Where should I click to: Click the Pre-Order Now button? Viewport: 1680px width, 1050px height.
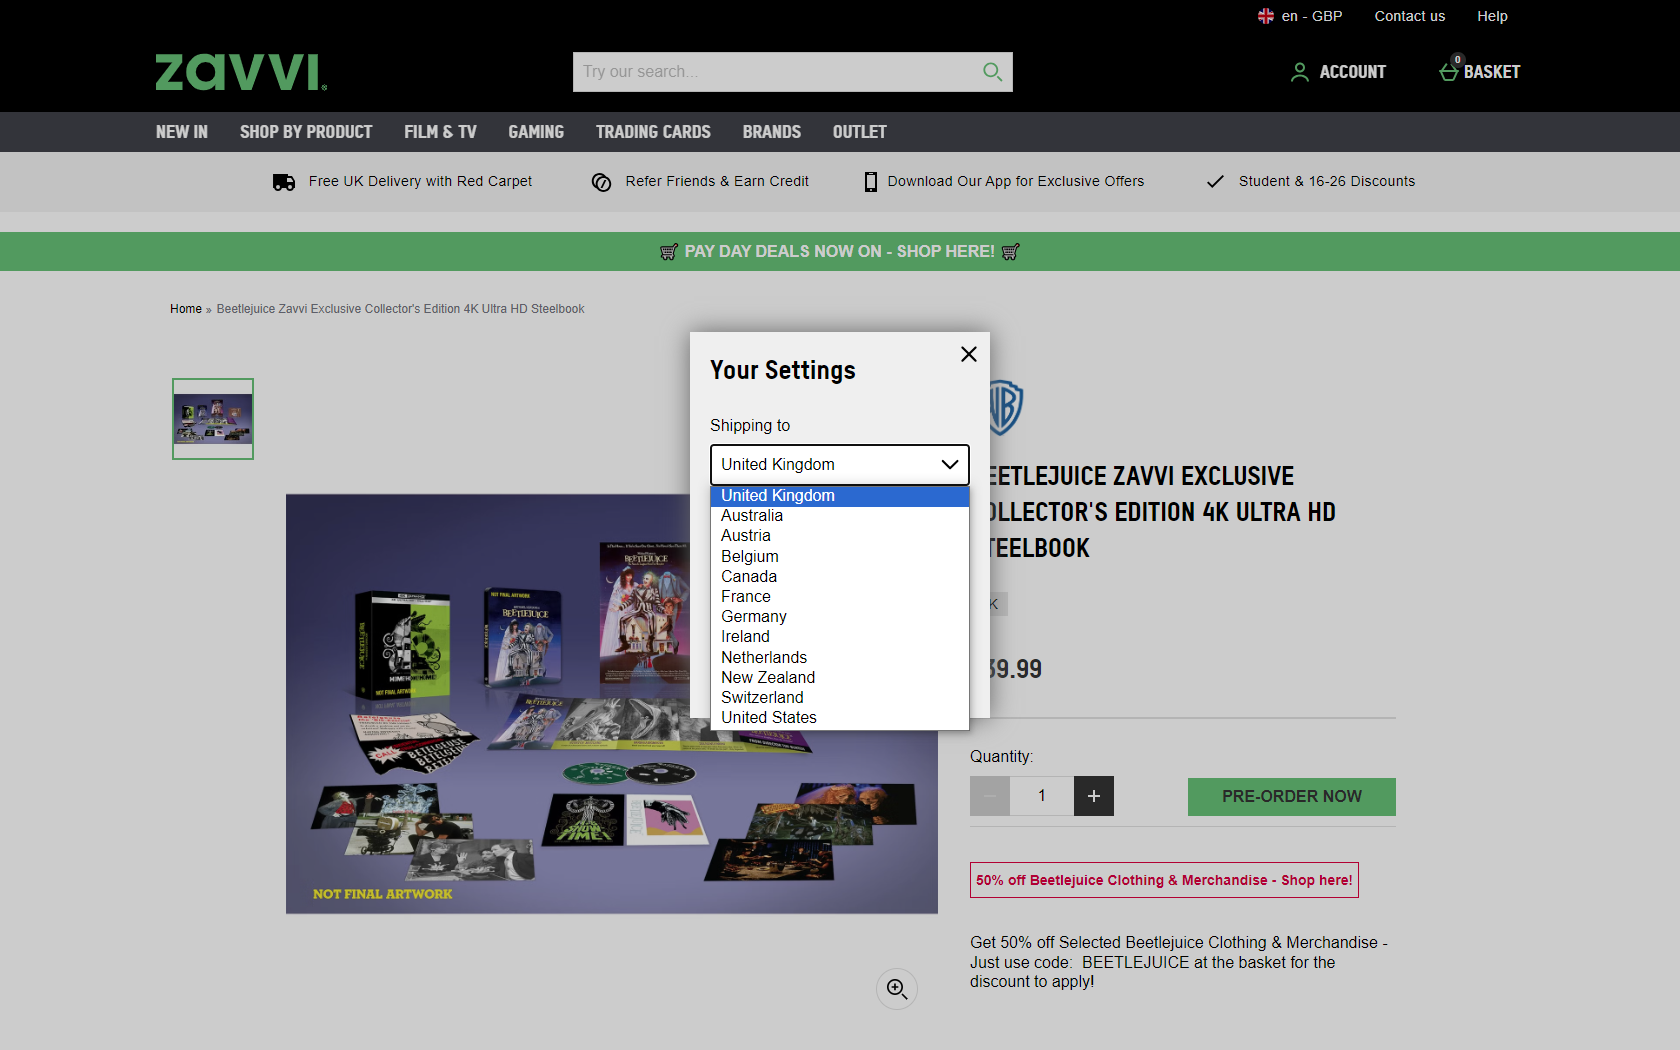coord(1292,797)
